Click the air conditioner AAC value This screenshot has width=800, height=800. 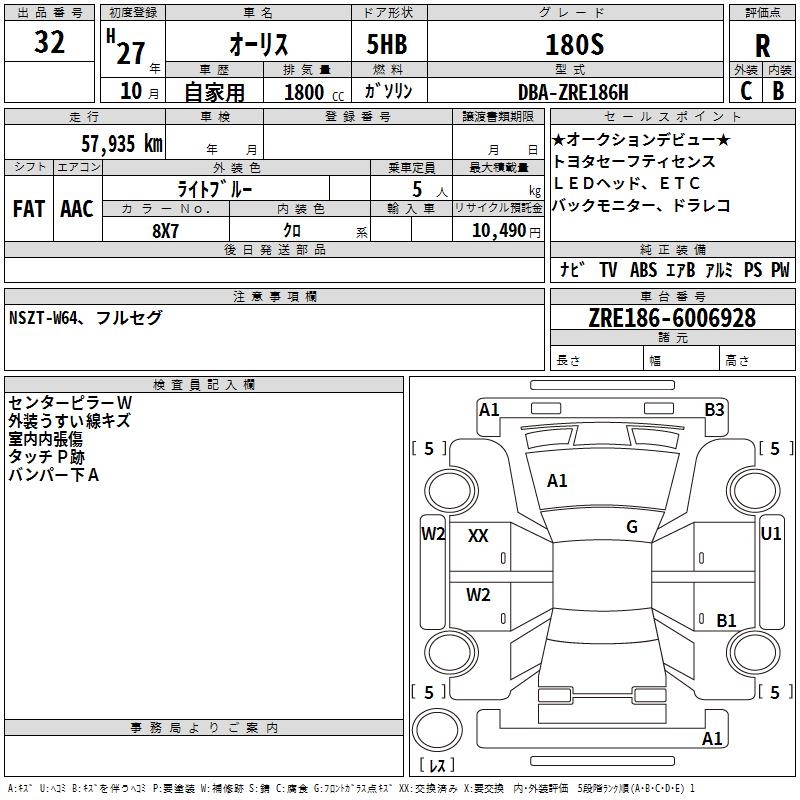click(77, 209)
